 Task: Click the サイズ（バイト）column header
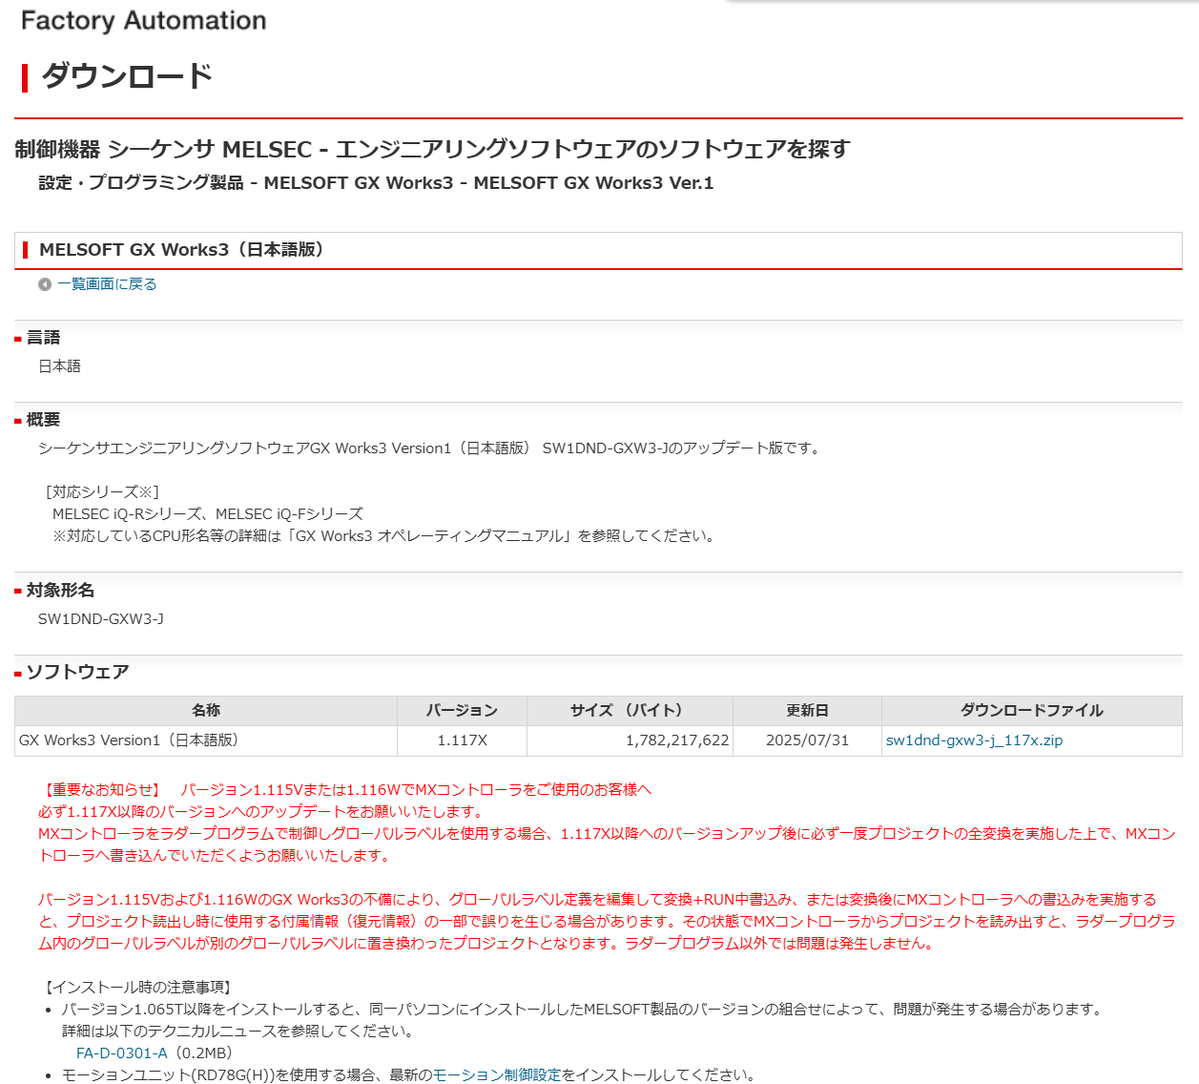(x=629, y=711)
